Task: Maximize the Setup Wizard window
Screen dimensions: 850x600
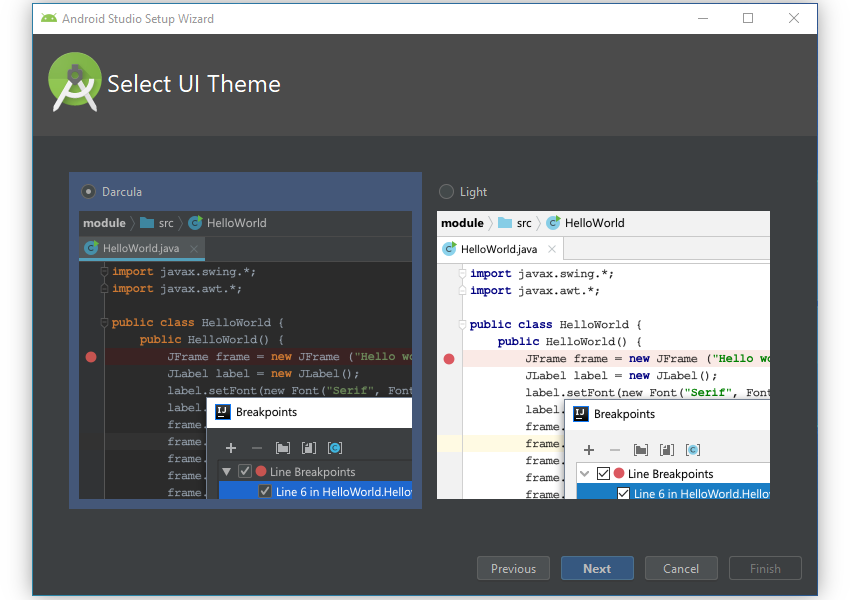Action: coord(748,18)
